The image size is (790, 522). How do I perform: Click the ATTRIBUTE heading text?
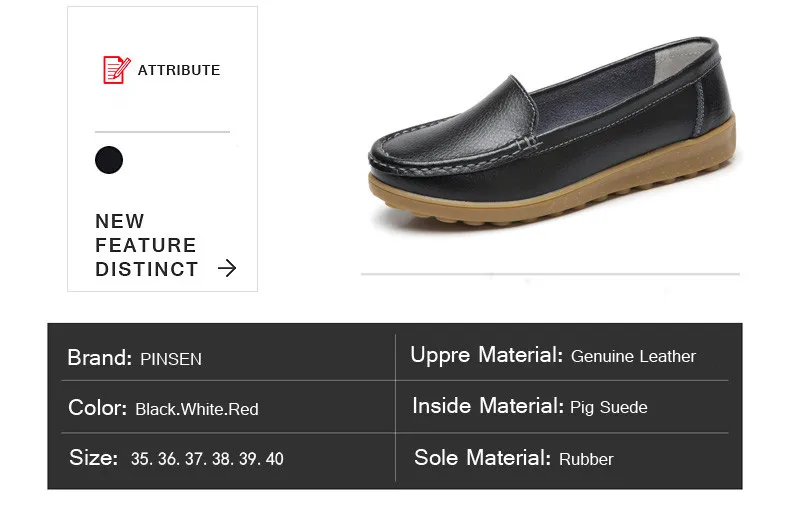tap(179, 70)
